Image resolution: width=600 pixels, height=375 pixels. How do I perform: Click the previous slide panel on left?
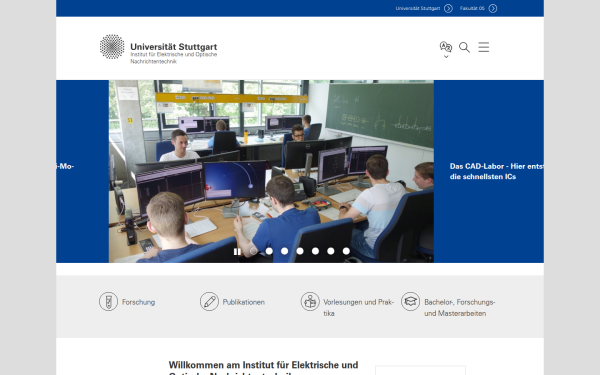click(82, 171)
